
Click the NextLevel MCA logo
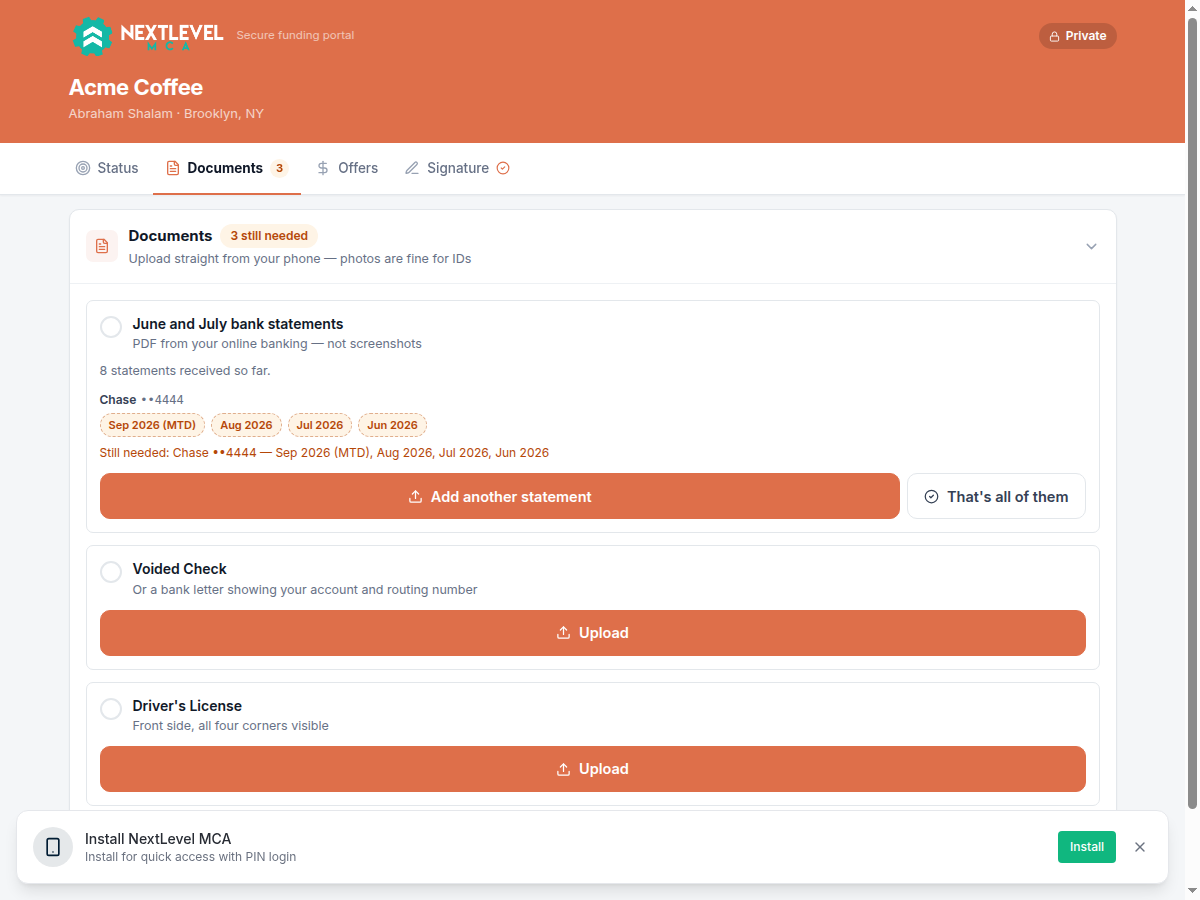[x=148, y=36]
